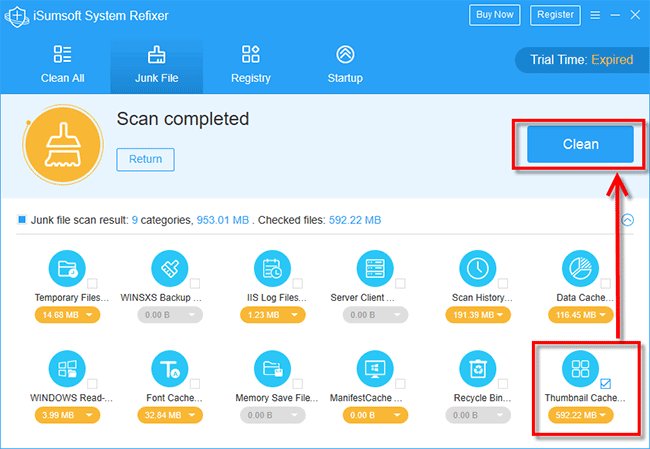Click the IIS Log Files icon

click(x=272, y=269)
